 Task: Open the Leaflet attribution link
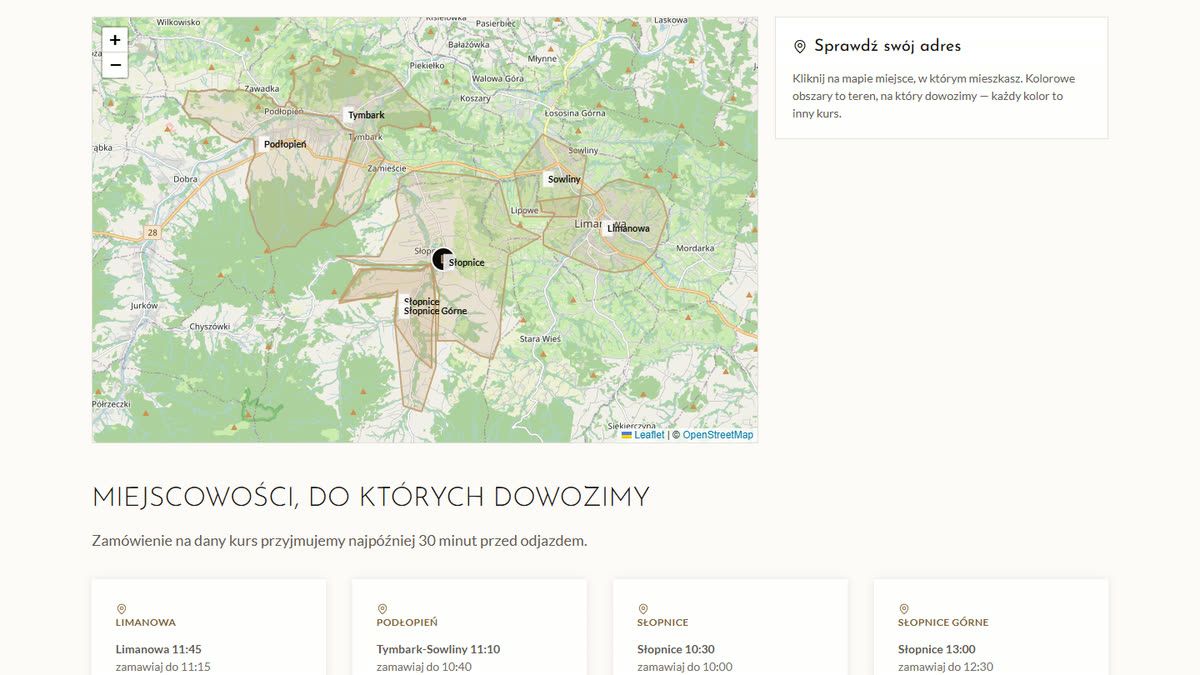click(643, 435)
